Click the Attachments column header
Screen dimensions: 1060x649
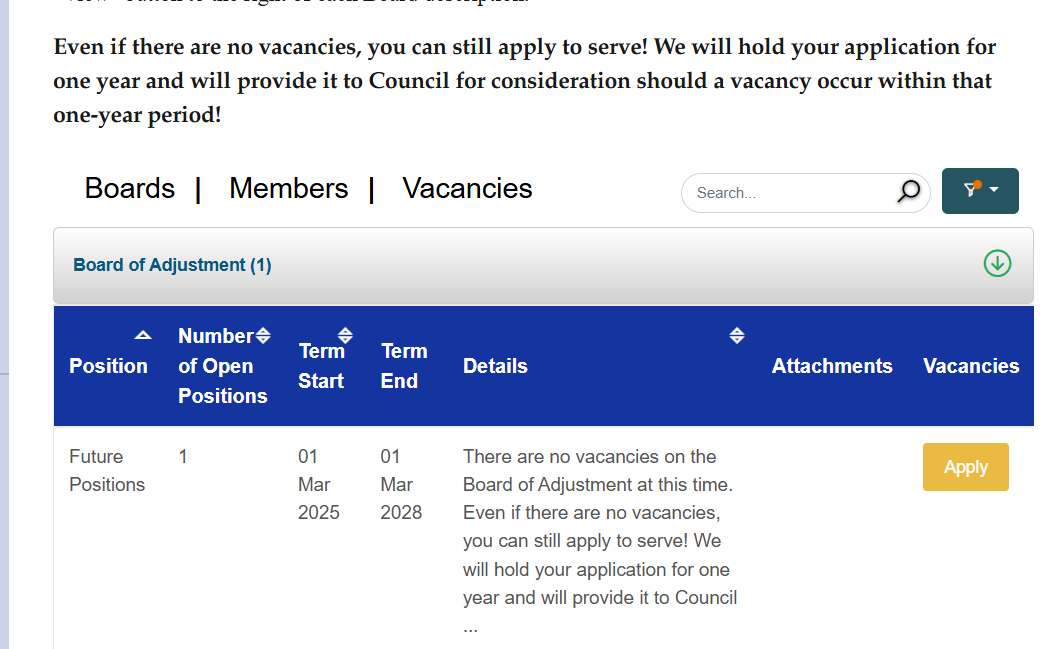(832, 366)
